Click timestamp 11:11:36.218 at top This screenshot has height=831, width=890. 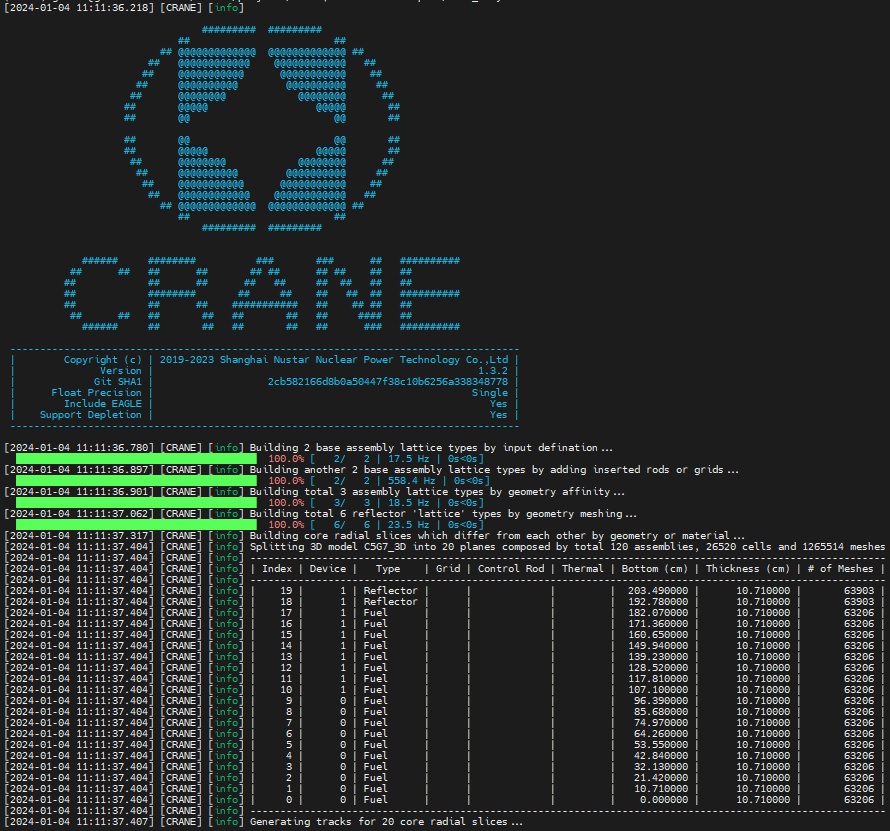pyautogui.click(x=79, y=8)
